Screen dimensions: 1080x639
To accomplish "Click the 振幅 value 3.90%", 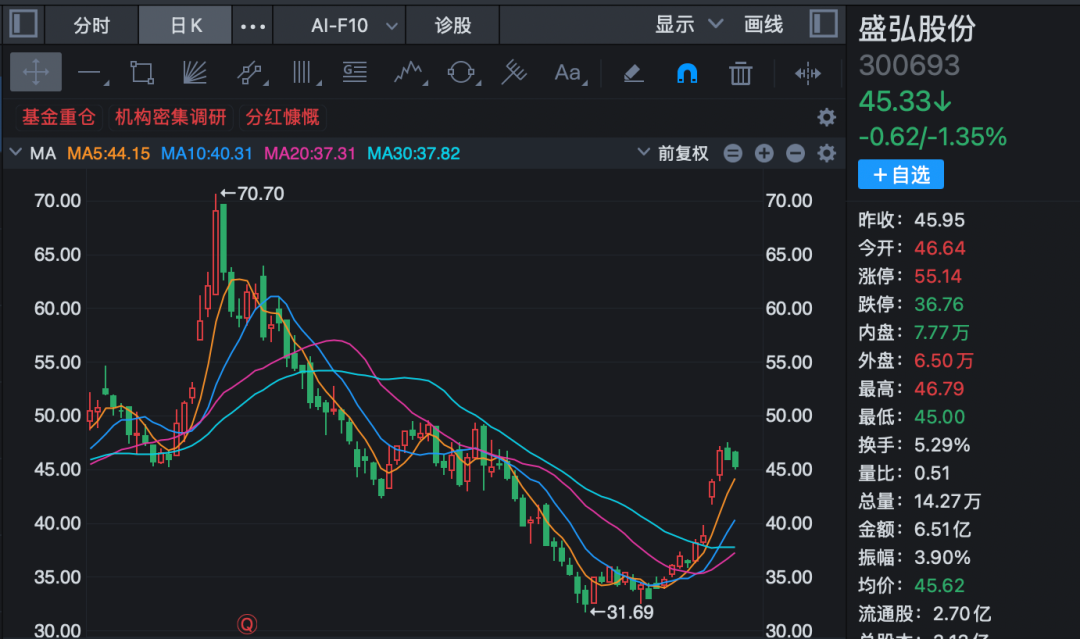I will [x=942, y=558].
